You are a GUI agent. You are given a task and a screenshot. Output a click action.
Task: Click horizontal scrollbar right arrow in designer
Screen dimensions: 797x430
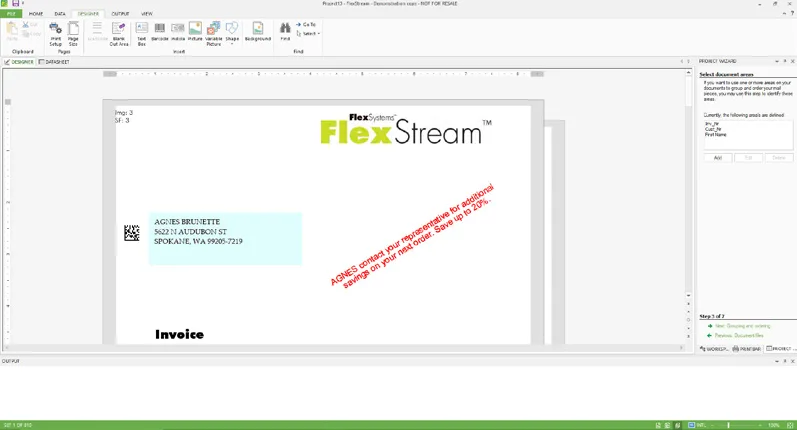point(682,348)
